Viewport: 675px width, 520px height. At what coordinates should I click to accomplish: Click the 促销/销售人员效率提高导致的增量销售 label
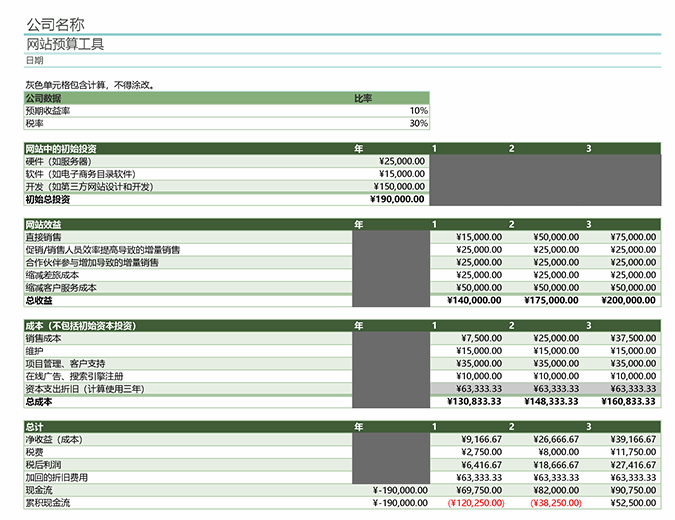pos(103,250)
